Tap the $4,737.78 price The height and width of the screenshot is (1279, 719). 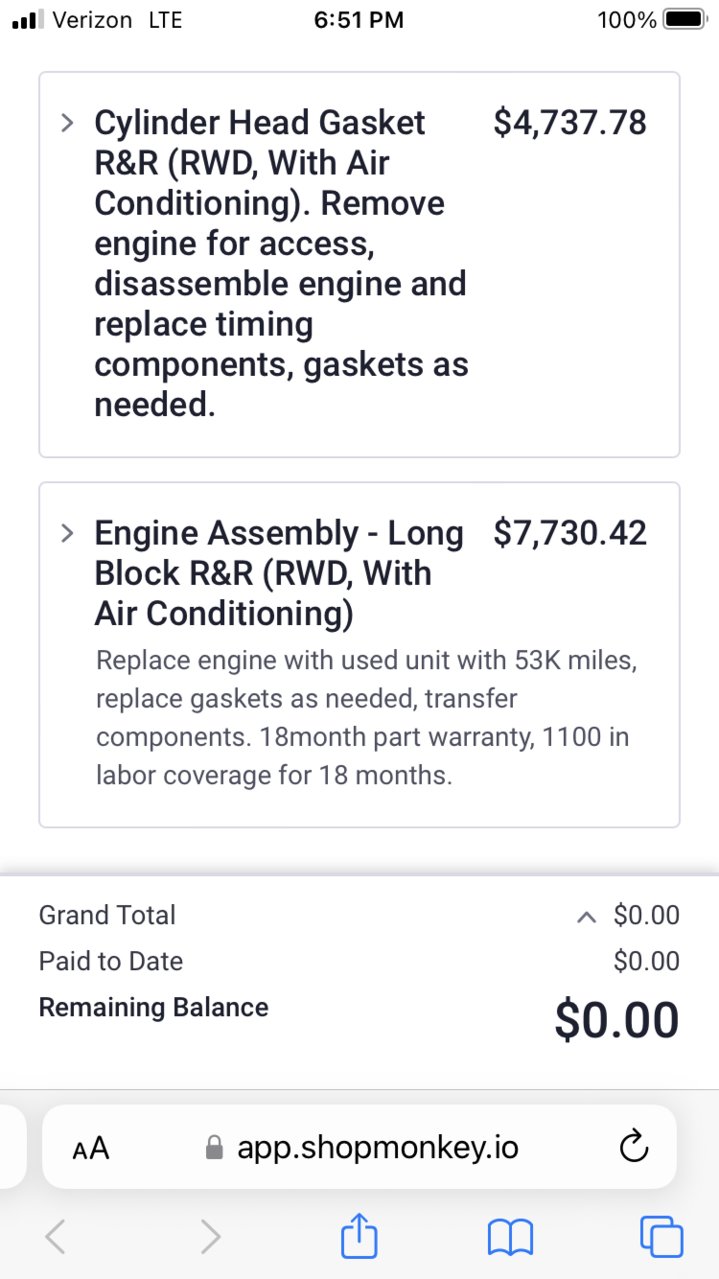point(570,123)
